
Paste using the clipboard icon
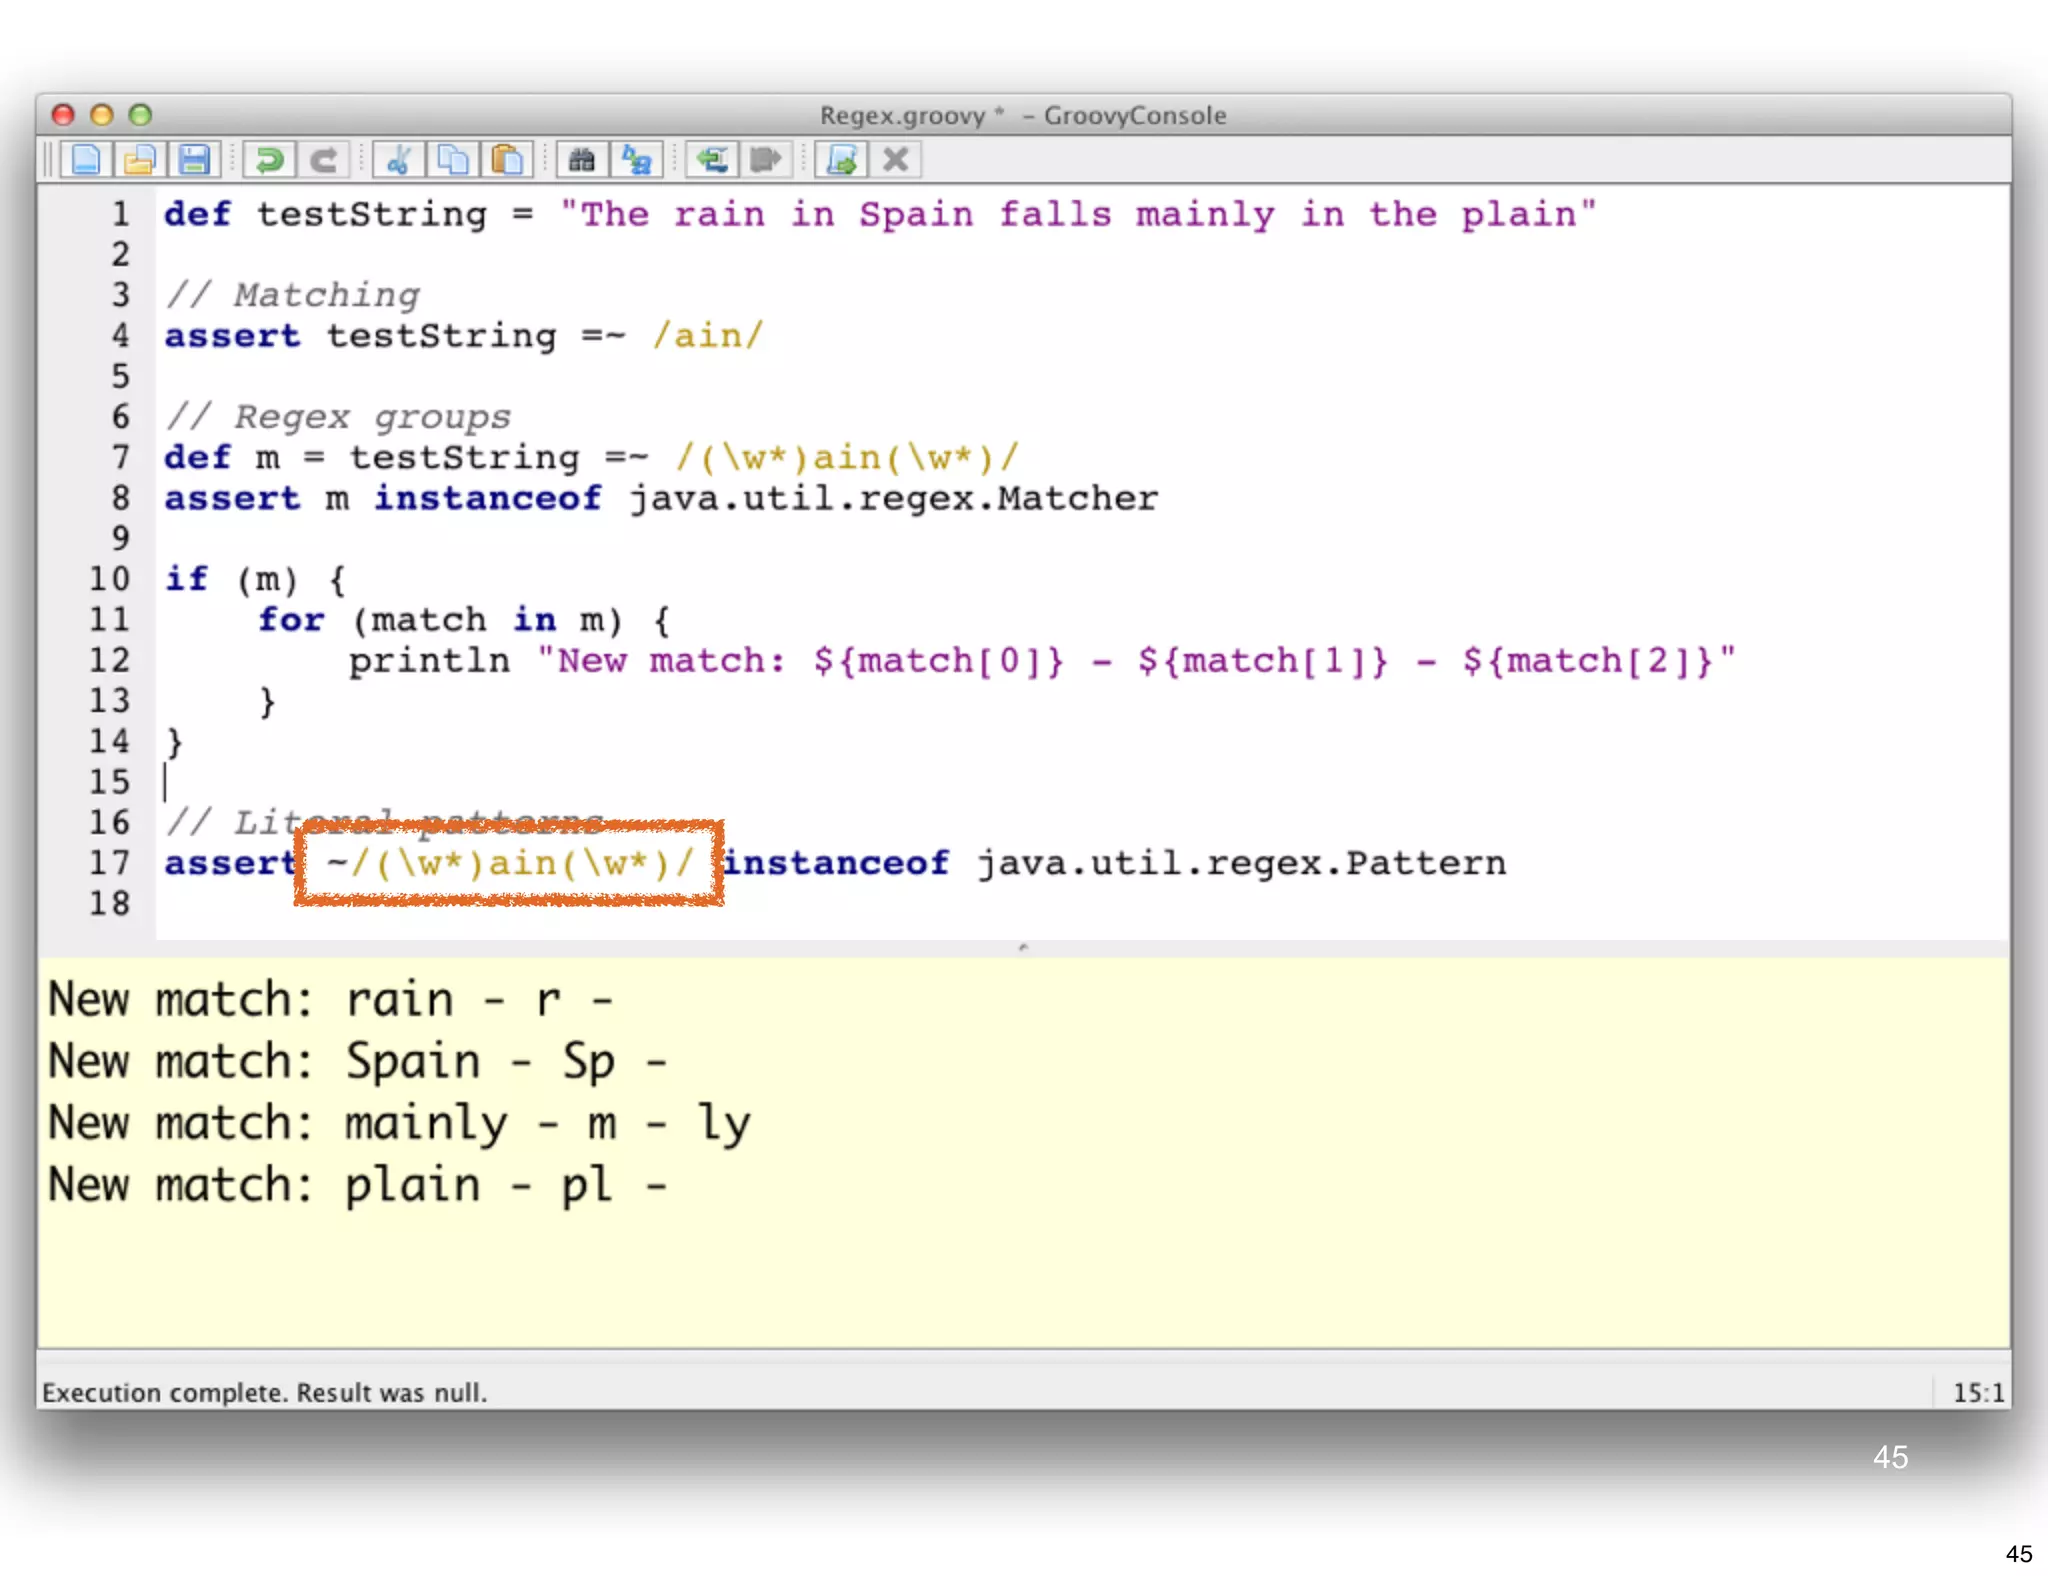point(507,160)
